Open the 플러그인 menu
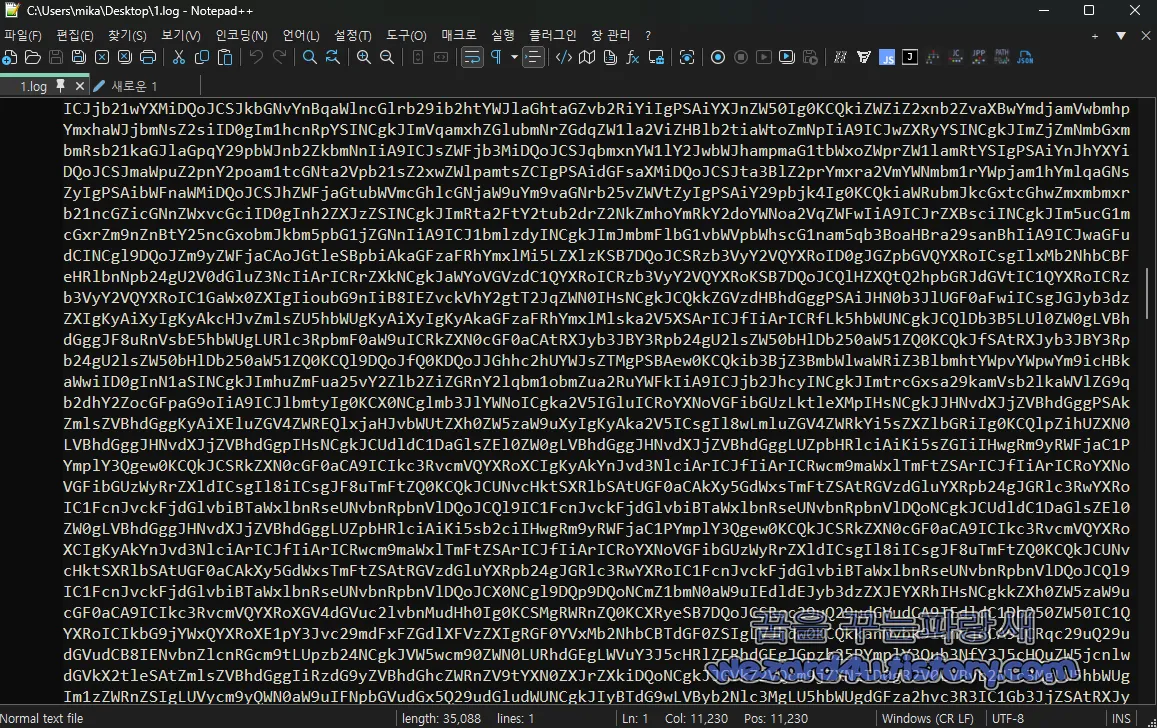The width and height of the screenshot is (1157, 728). [x=552, y=34]
